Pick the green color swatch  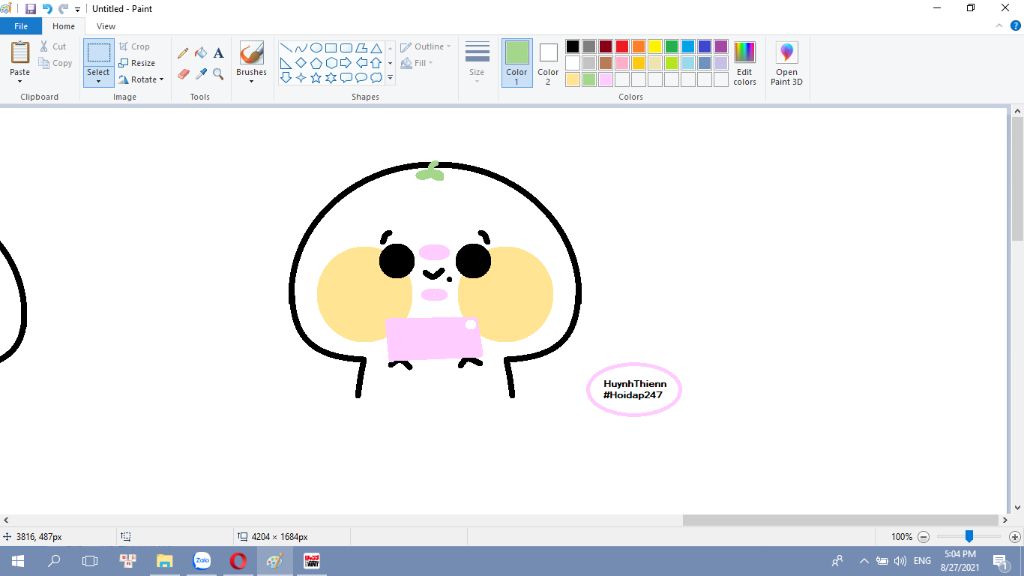pyautogui.click(x=671, y=46)
